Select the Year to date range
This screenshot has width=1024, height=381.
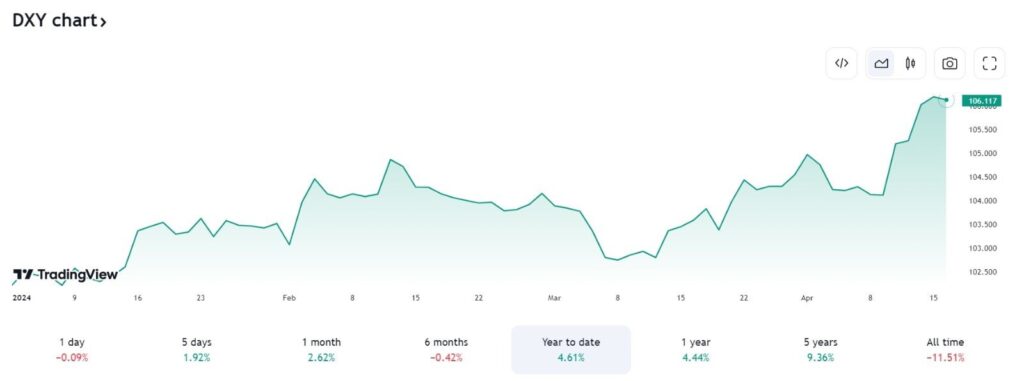point(571,350)
